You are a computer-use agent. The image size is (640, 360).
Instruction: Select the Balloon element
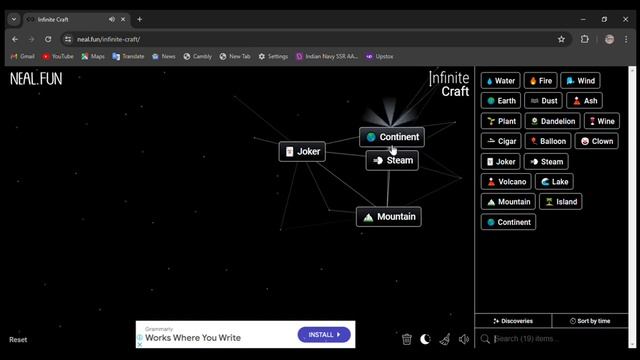click(548, 141)
